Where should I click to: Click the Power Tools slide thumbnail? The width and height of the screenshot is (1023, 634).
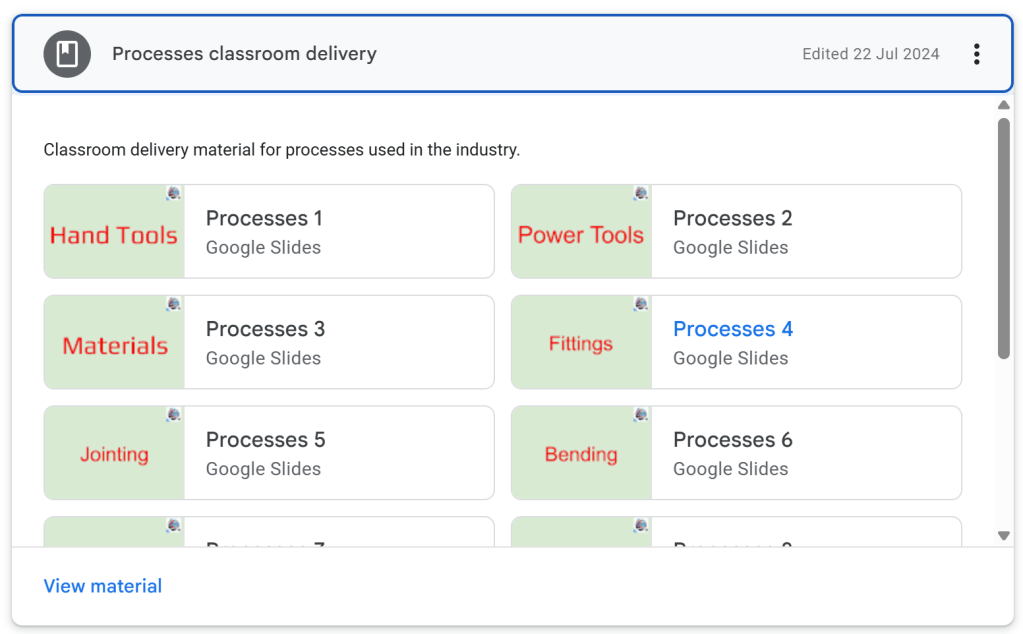581,235
